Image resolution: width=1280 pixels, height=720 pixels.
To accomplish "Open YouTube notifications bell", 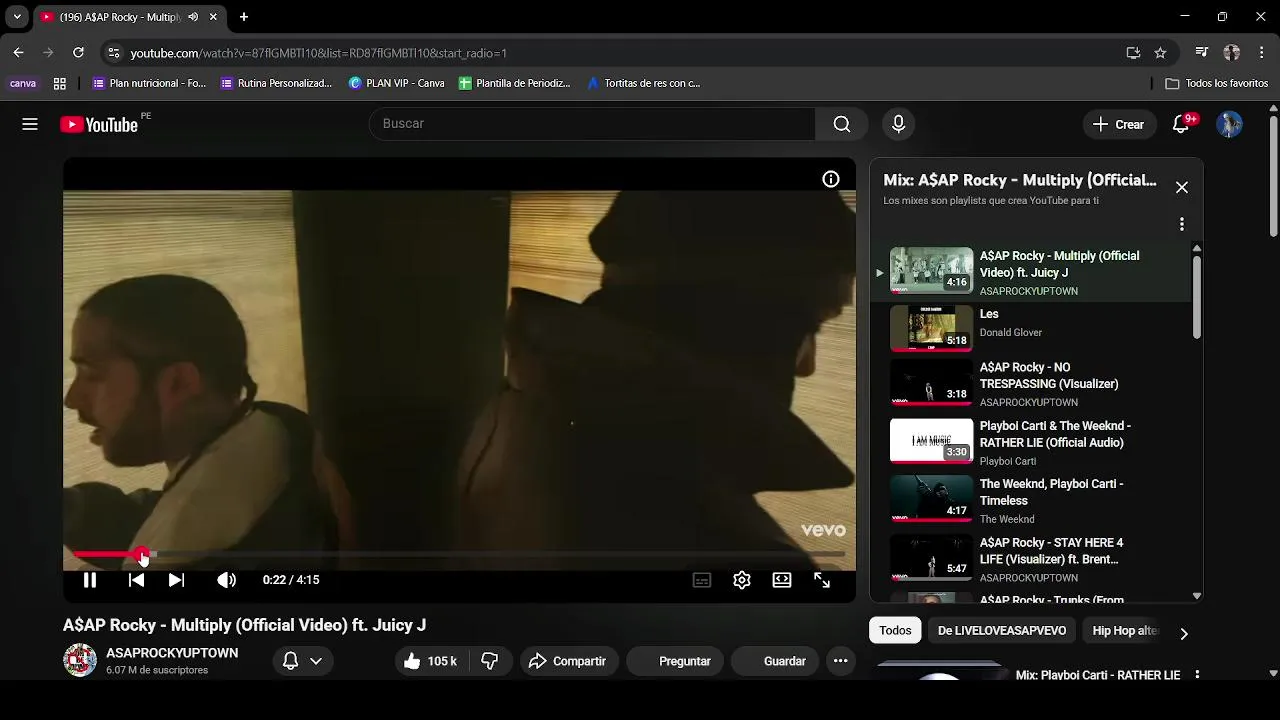I will 1183,124.
